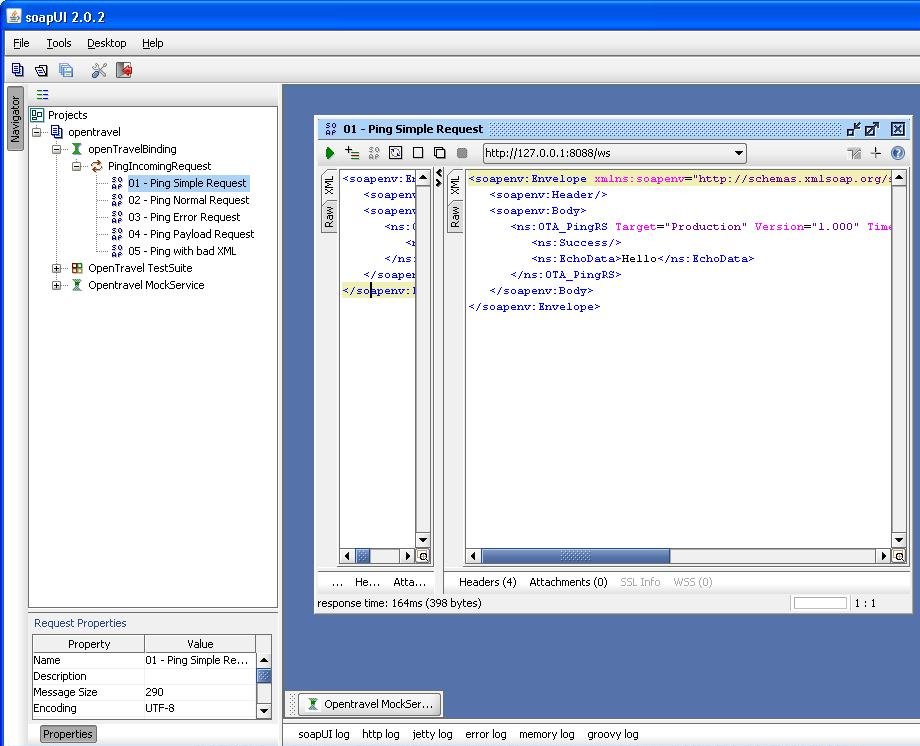Click the add to MockService icon
The image size is (920, 746).
pyautogui.click(x=374, y=153)
